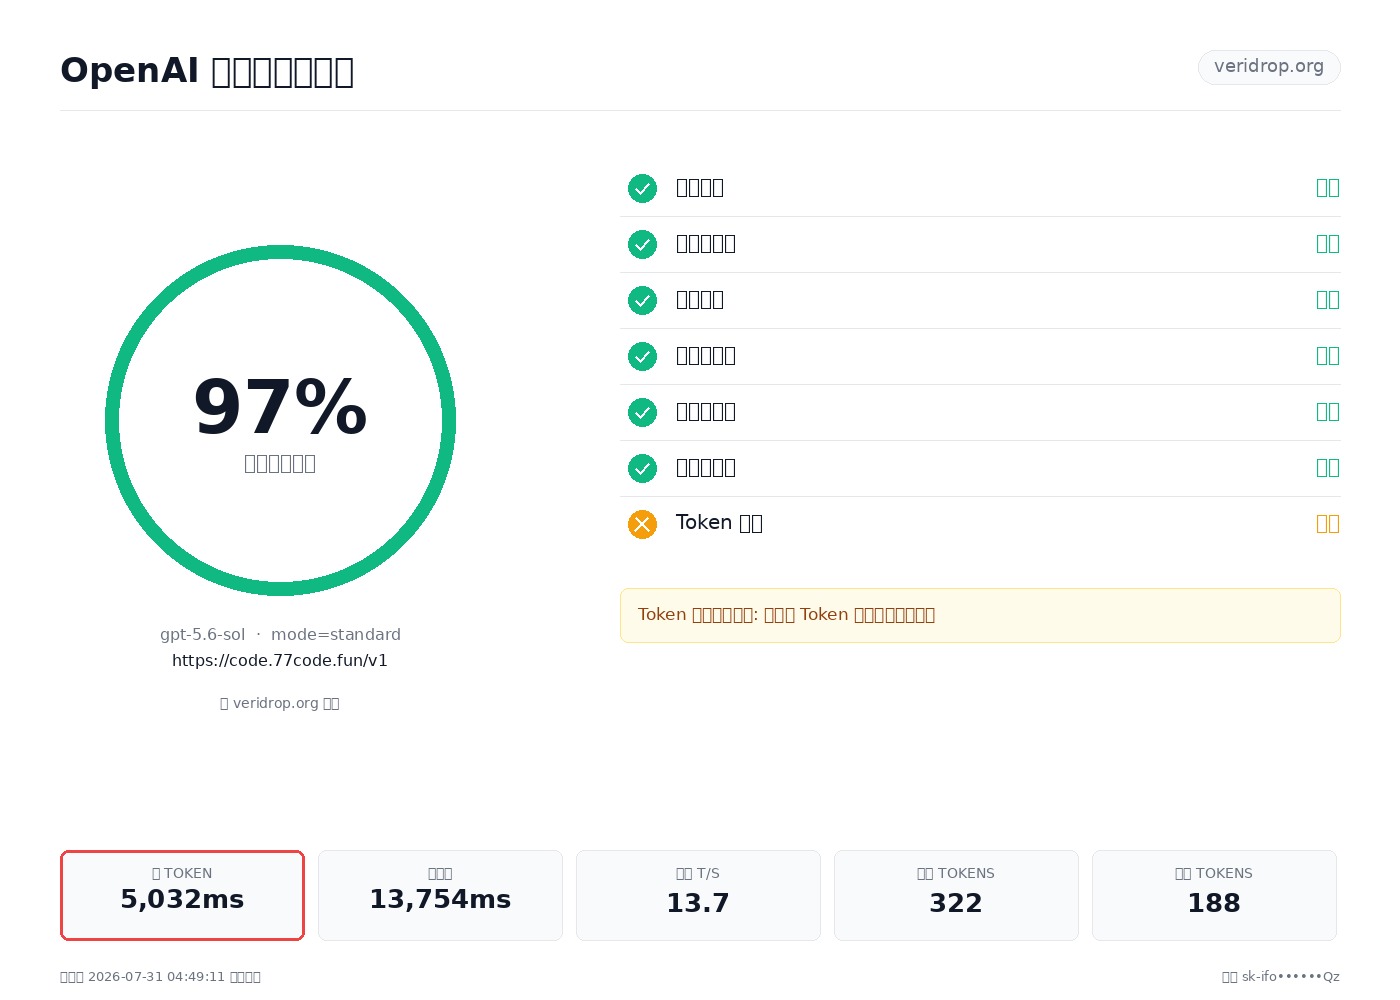Click the 188 TOKENS stat card
Image resolution: width=1400 pixels, height=1000 pixels.
click(x=1214, y=895)
